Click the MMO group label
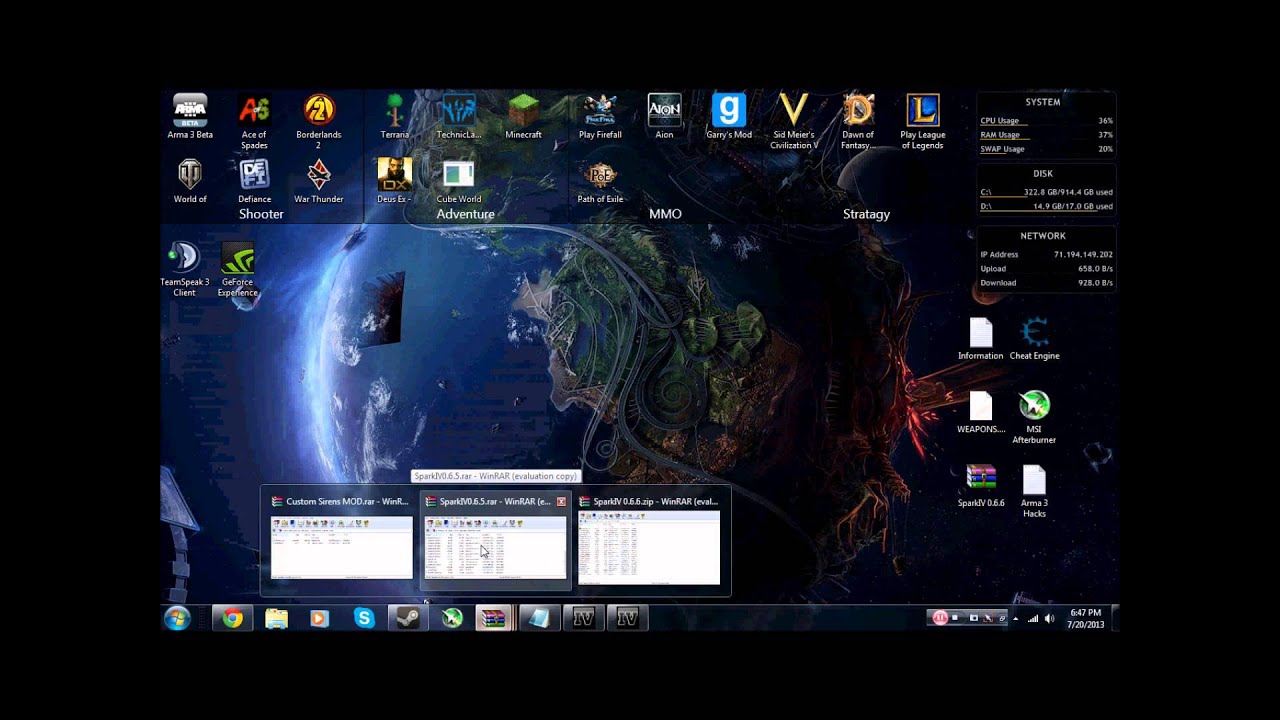1280x720 pixels. pyautogui.click(x=665, y=214)
